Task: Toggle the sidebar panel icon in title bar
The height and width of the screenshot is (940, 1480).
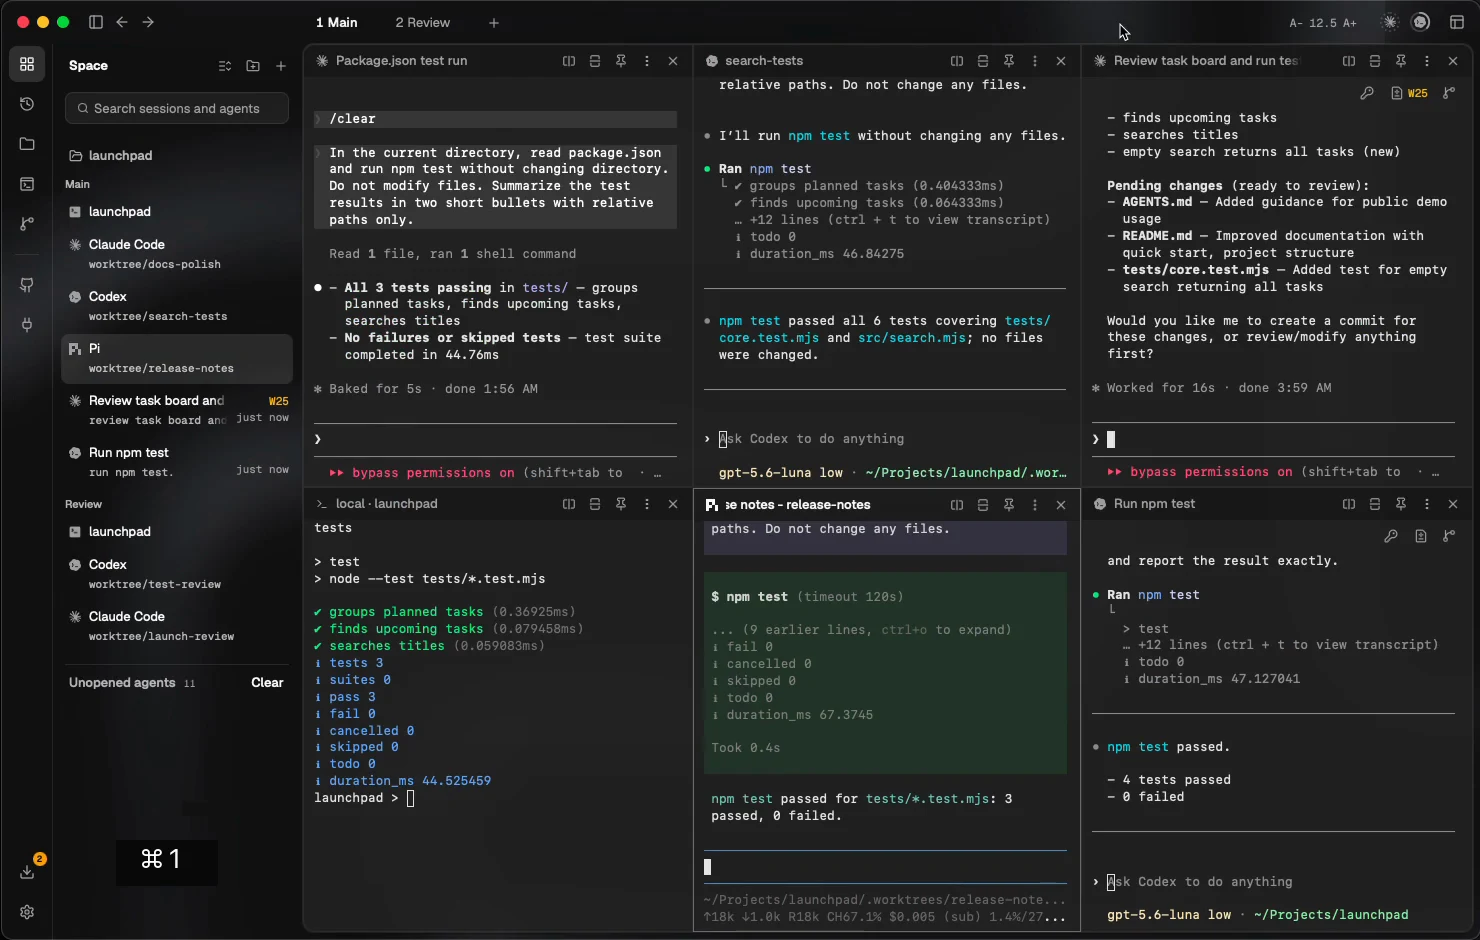Action: click(x=96, y=22)
